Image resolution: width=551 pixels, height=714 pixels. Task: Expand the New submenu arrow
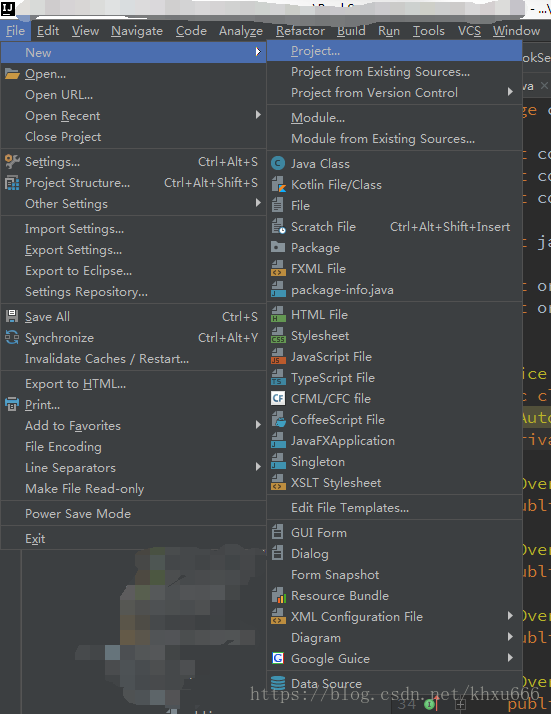tap(258, 51)
